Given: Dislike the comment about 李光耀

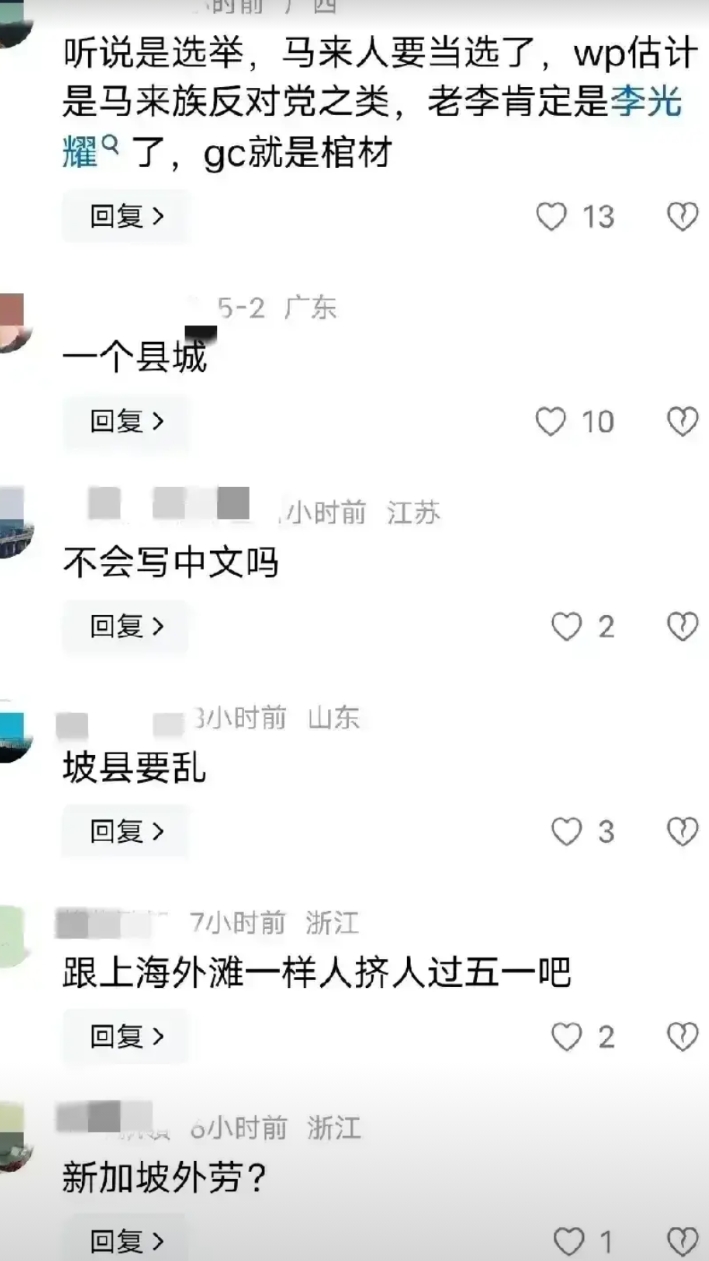Looking at the screenshot, I should pyautogui.click(x=682, y=216).
